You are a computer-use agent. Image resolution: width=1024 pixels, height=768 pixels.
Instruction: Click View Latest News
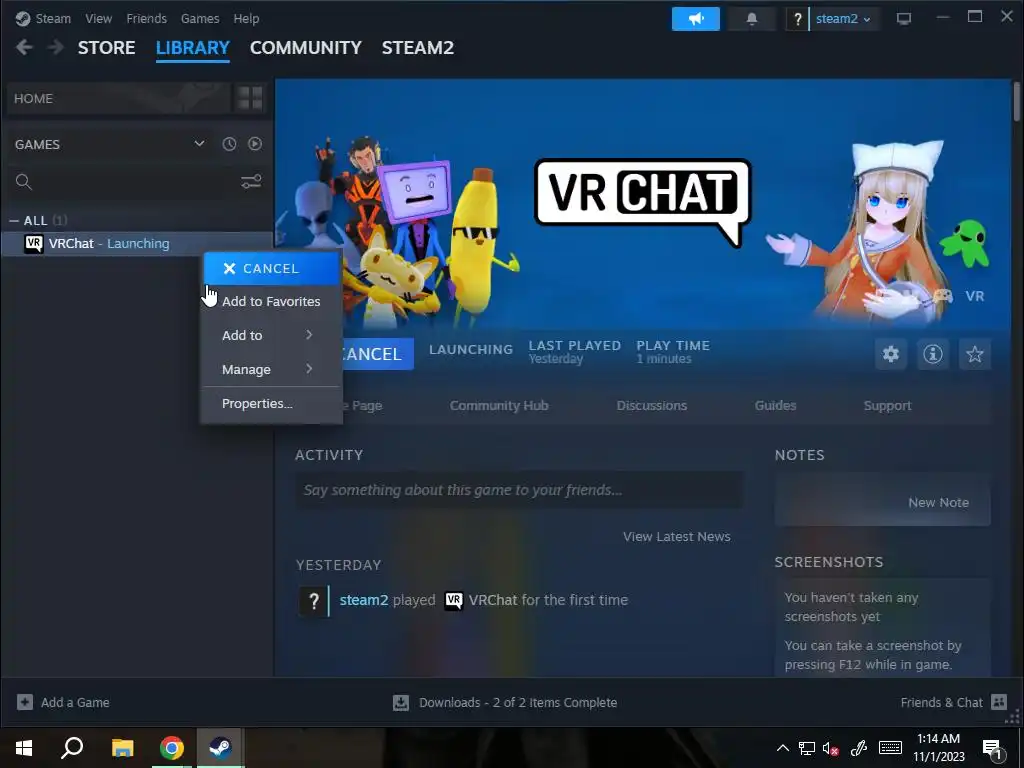(x=677, y=537)
